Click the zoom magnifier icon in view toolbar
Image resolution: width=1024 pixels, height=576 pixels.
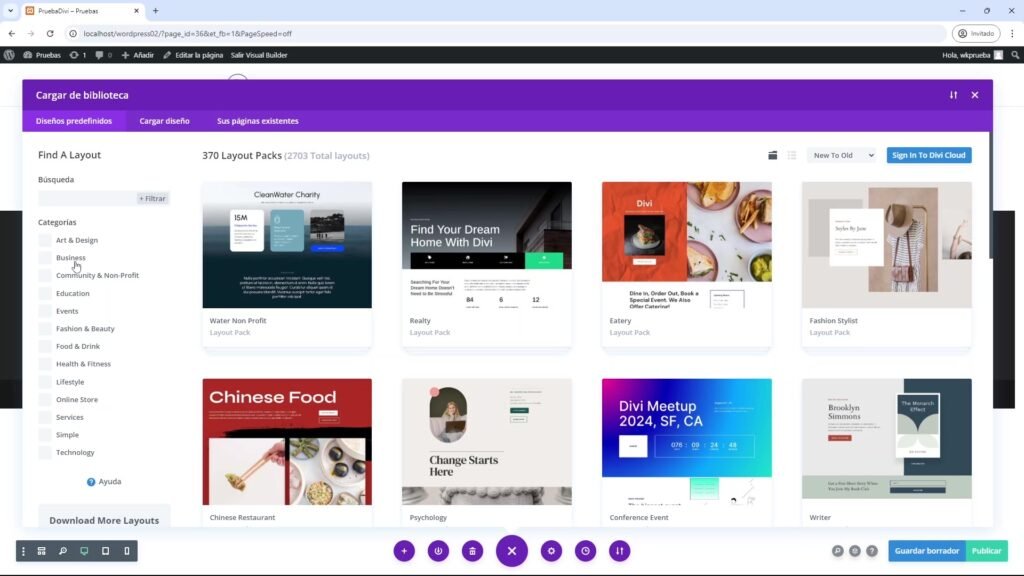[63, 551]
